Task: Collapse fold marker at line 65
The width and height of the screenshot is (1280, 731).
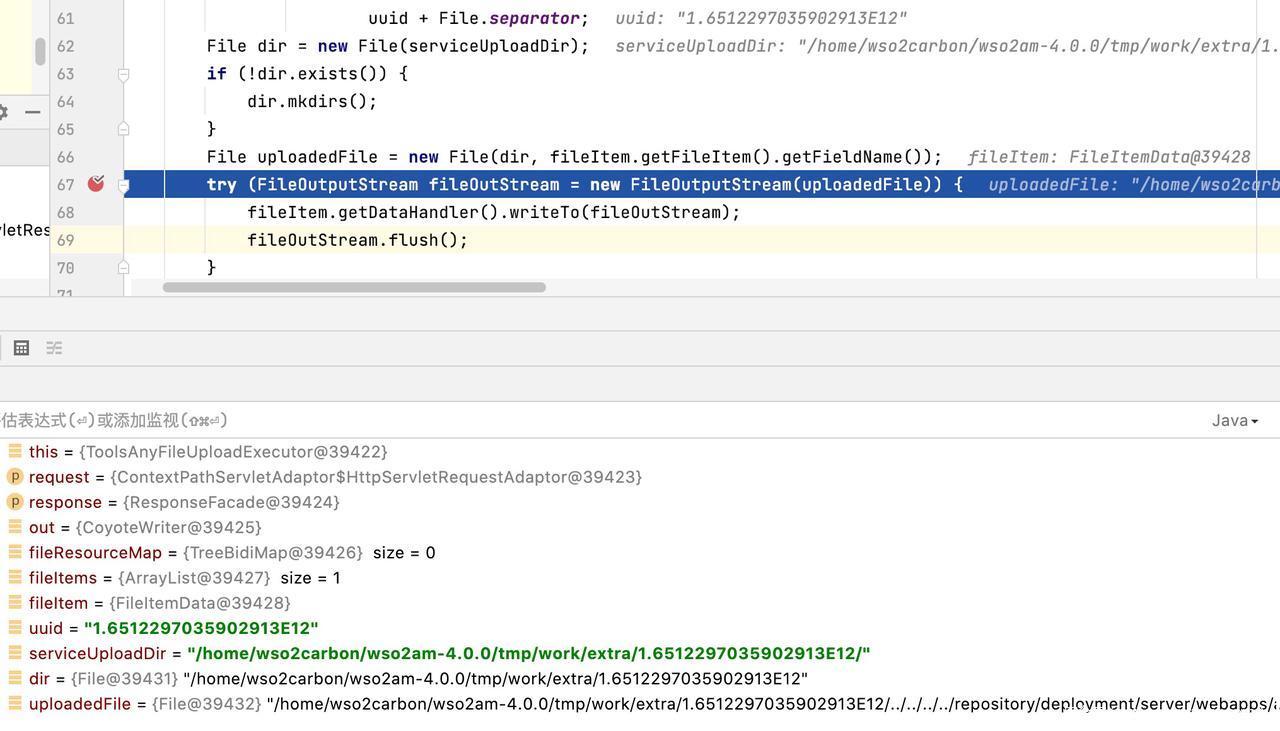Action: (x=124, y=129)
